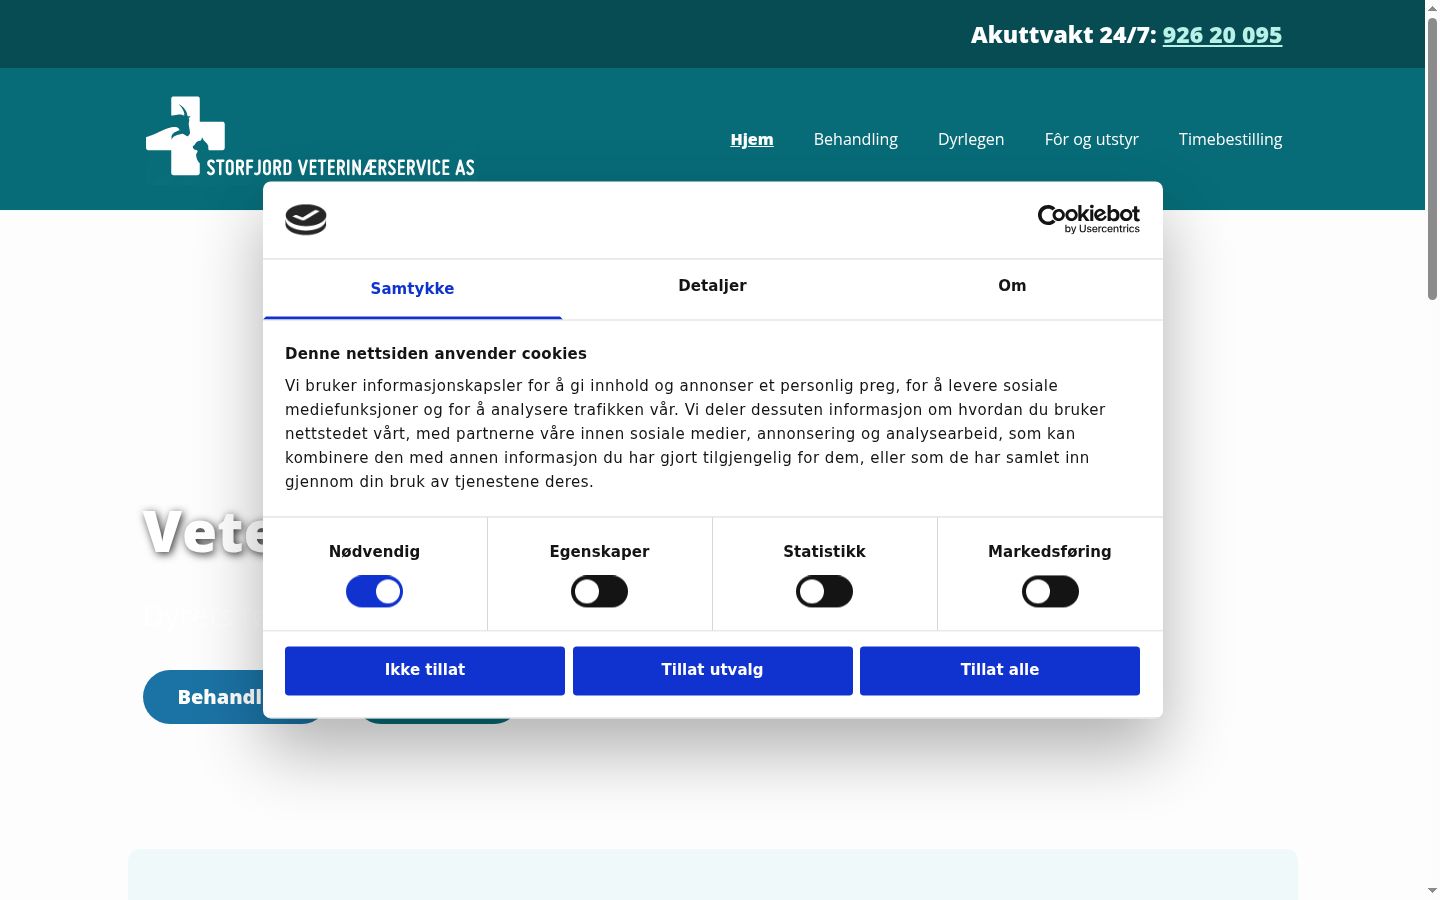1440x900 pixels.
Task: Click the Storfjord Veterinærservice logo
Action: (x=310, y=137)
